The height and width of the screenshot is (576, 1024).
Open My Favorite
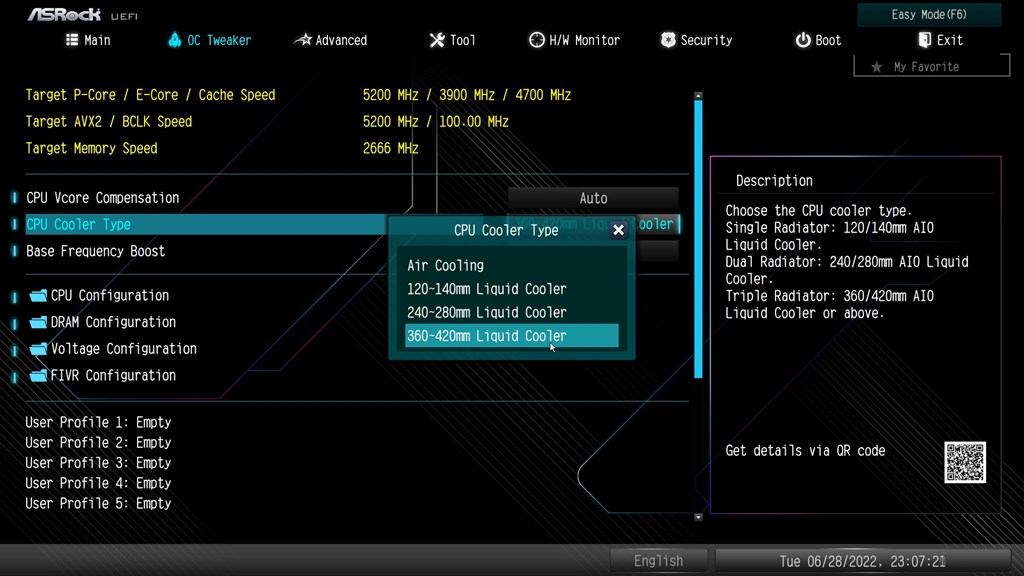(931, 67)
